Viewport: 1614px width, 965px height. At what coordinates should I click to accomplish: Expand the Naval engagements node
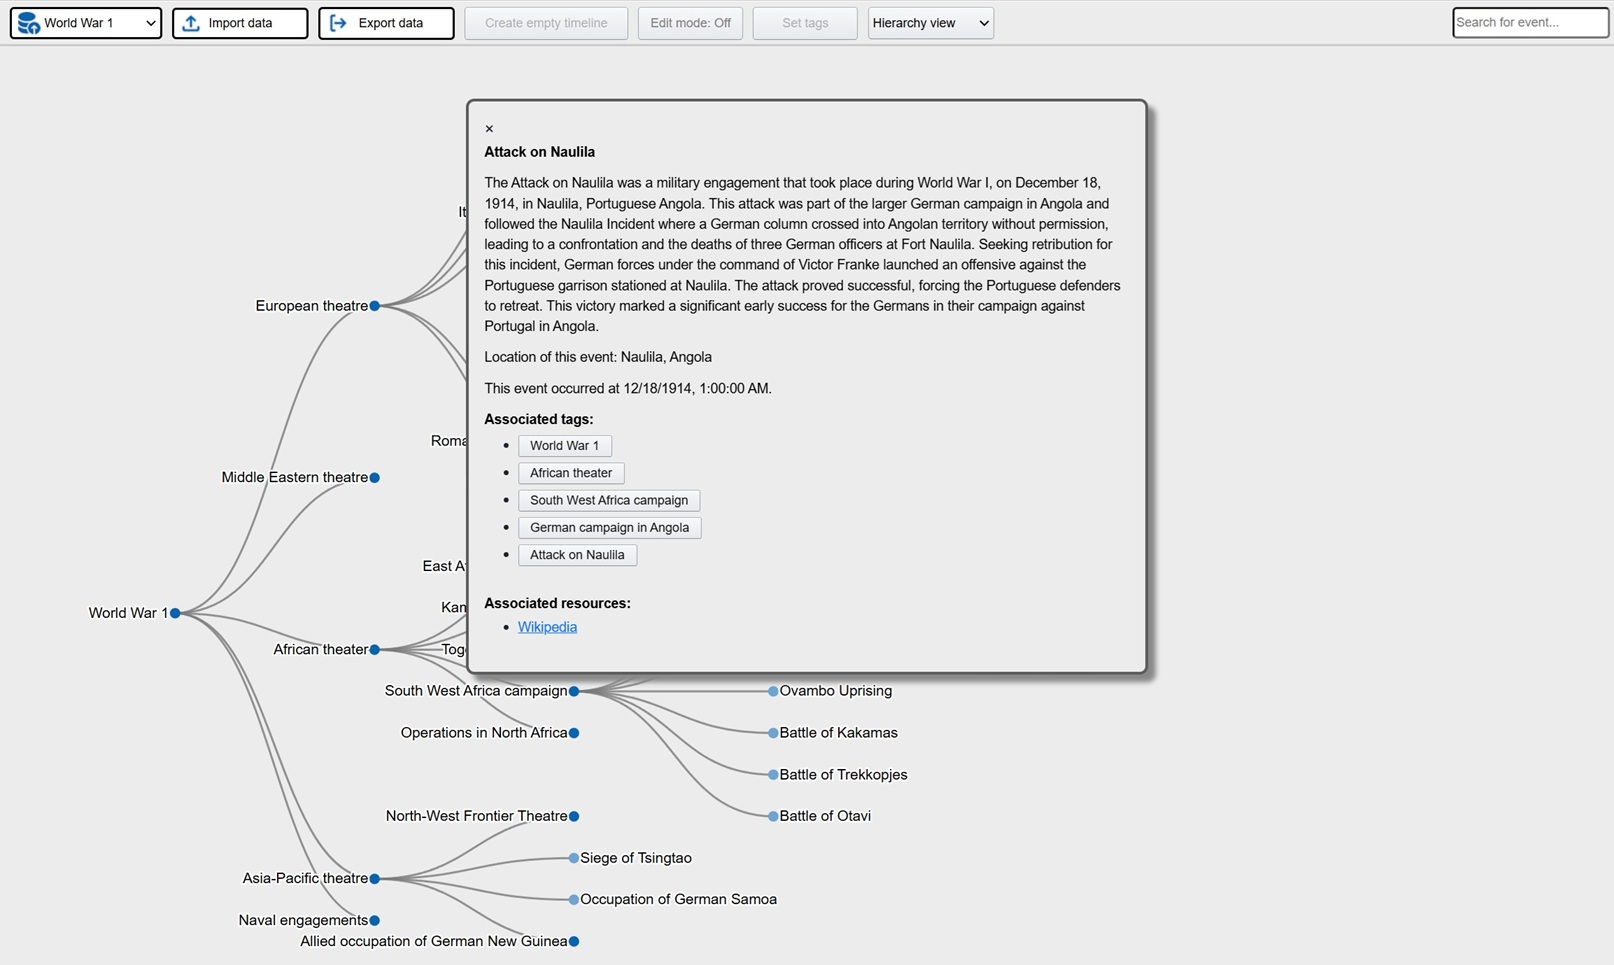click(375, 920)
